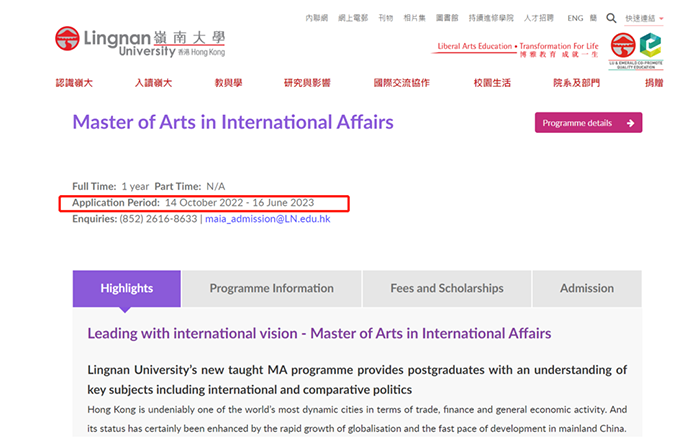This screenshot has height=446, width=700.
Task: Open 院系及部門 menu item
Action: point(577,83)
